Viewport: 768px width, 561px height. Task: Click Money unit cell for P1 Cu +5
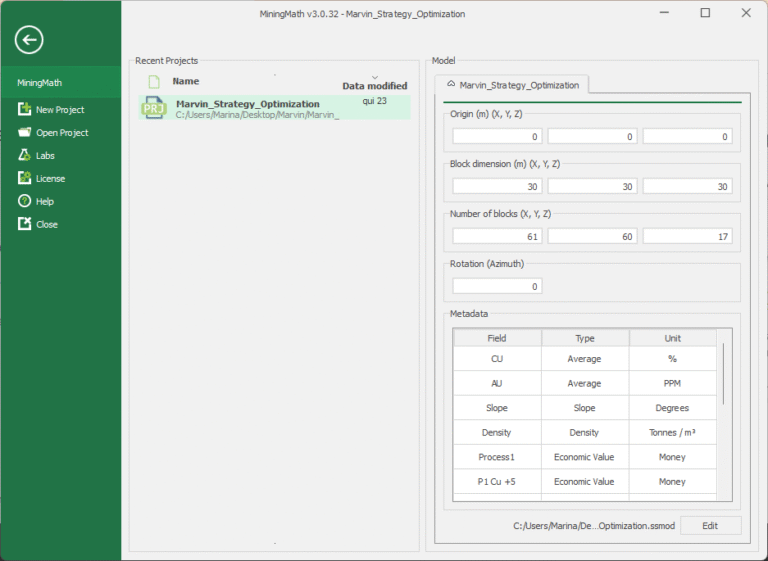tap(672, 481)
